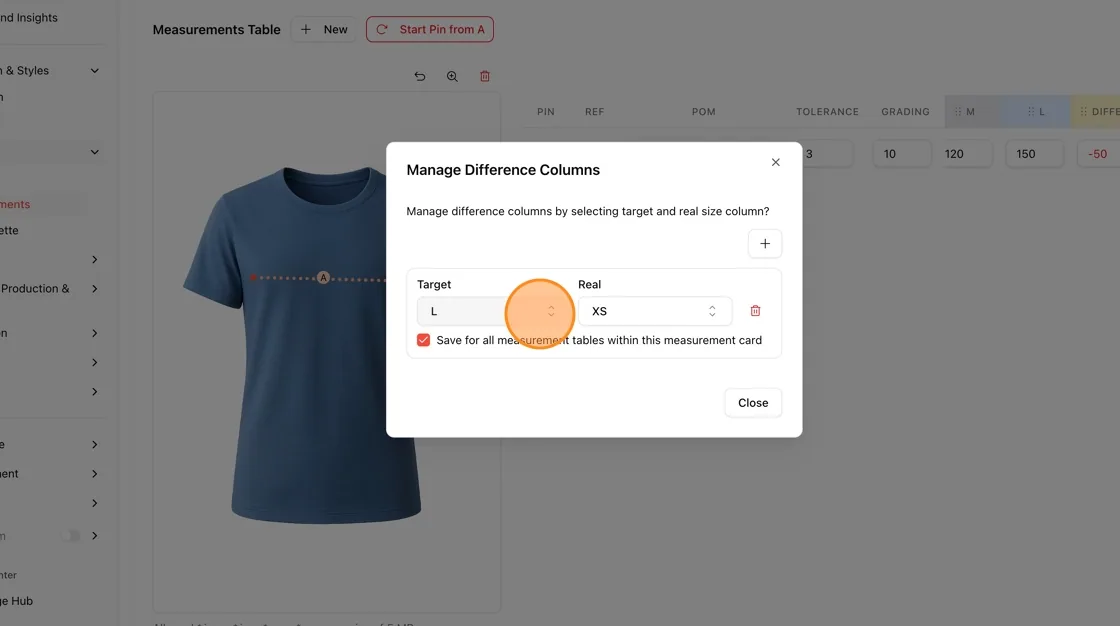Click the TOLERANCE column header

coord(827,111)
